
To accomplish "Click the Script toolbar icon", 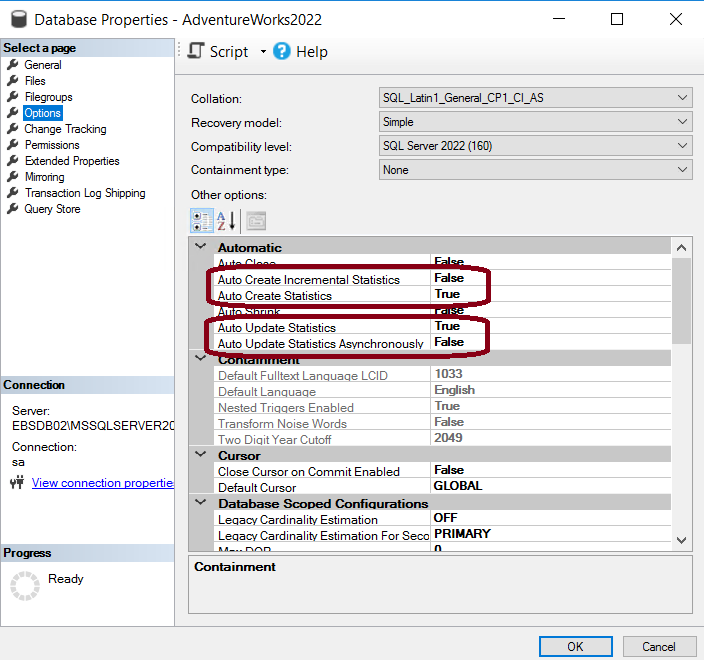I will click(x=195, y=51).
